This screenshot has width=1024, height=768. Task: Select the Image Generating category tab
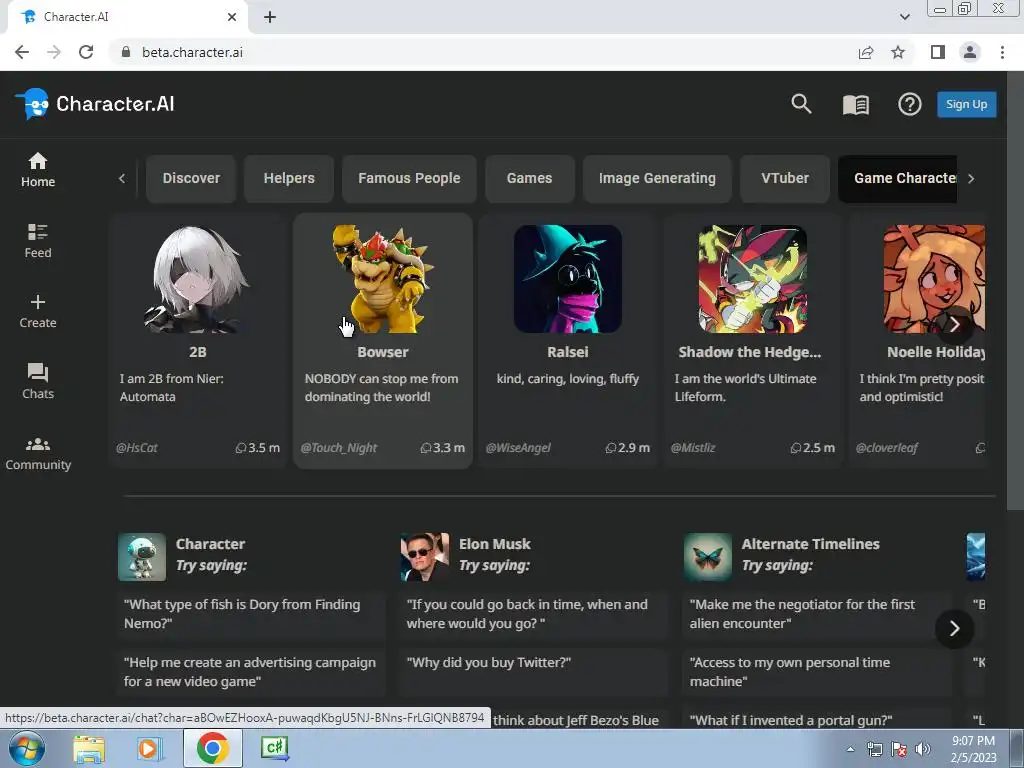(657, 178)
